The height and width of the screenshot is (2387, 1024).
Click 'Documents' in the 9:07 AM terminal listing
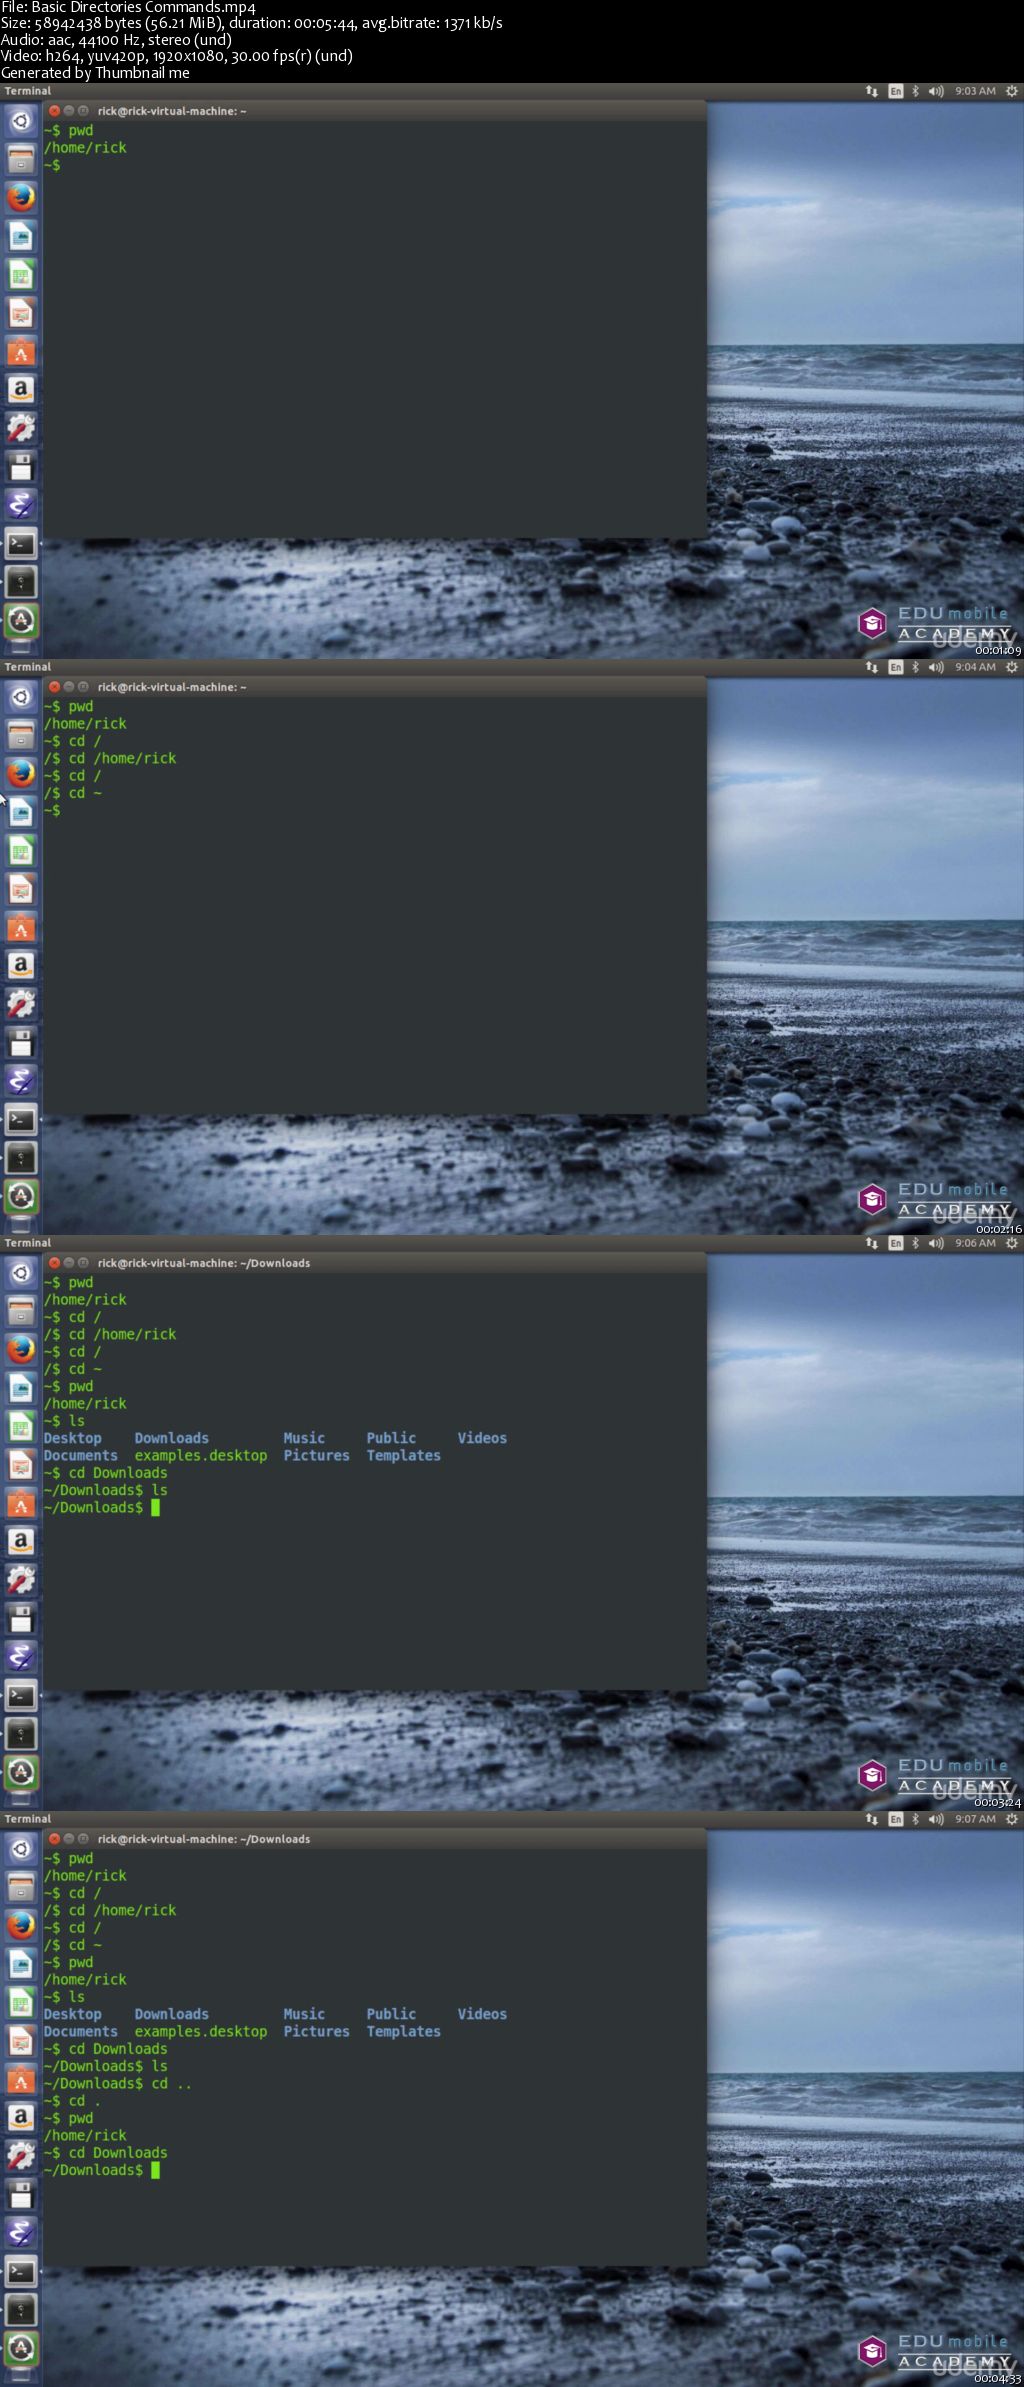[x=80, y=2032]
